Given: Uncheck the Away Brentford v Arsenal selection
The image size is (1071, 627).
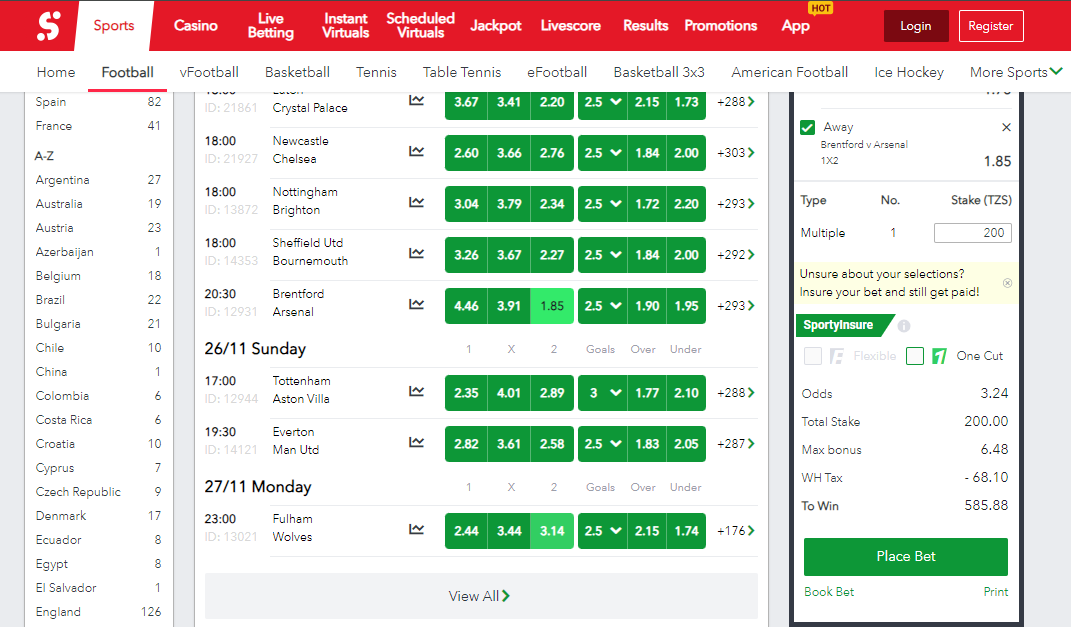Looking at the screenshot, I should 807,128.
